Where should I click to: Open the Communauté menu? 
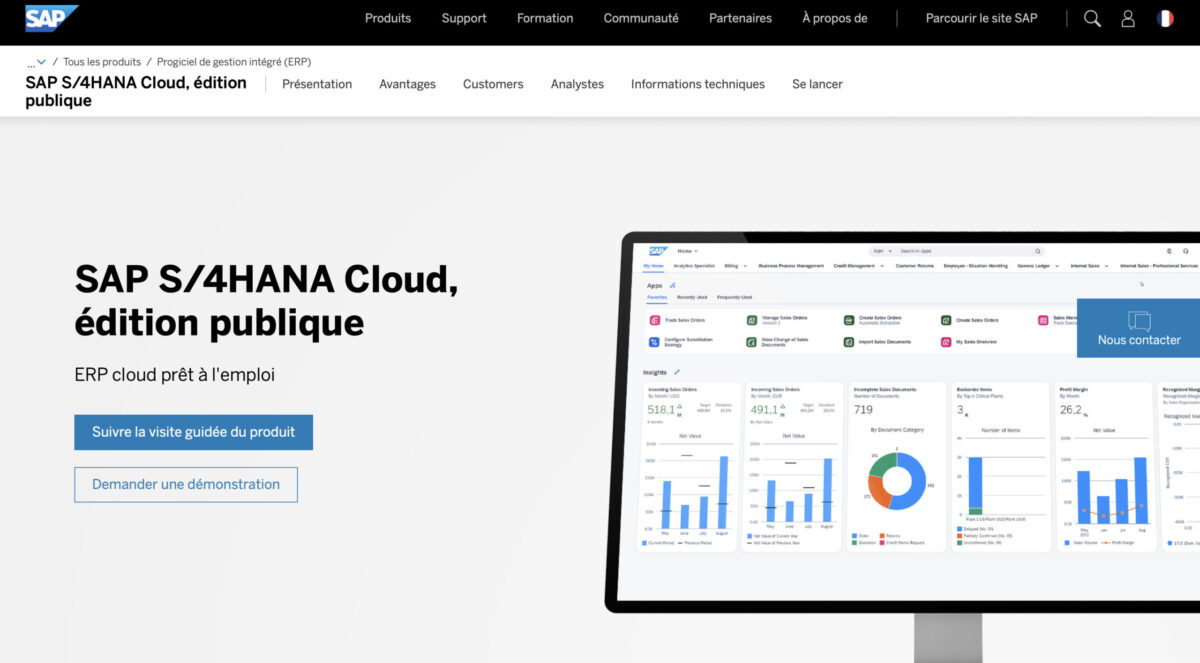[x=641, y=18]
